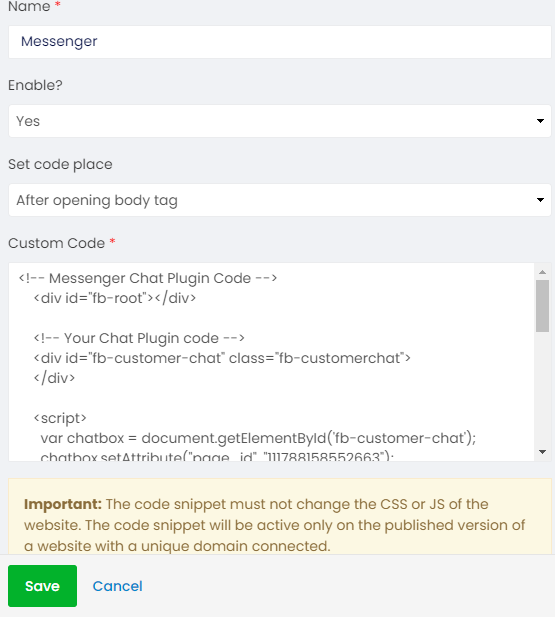
Task: Save the custom code settings
Action: tap(43, 586)
